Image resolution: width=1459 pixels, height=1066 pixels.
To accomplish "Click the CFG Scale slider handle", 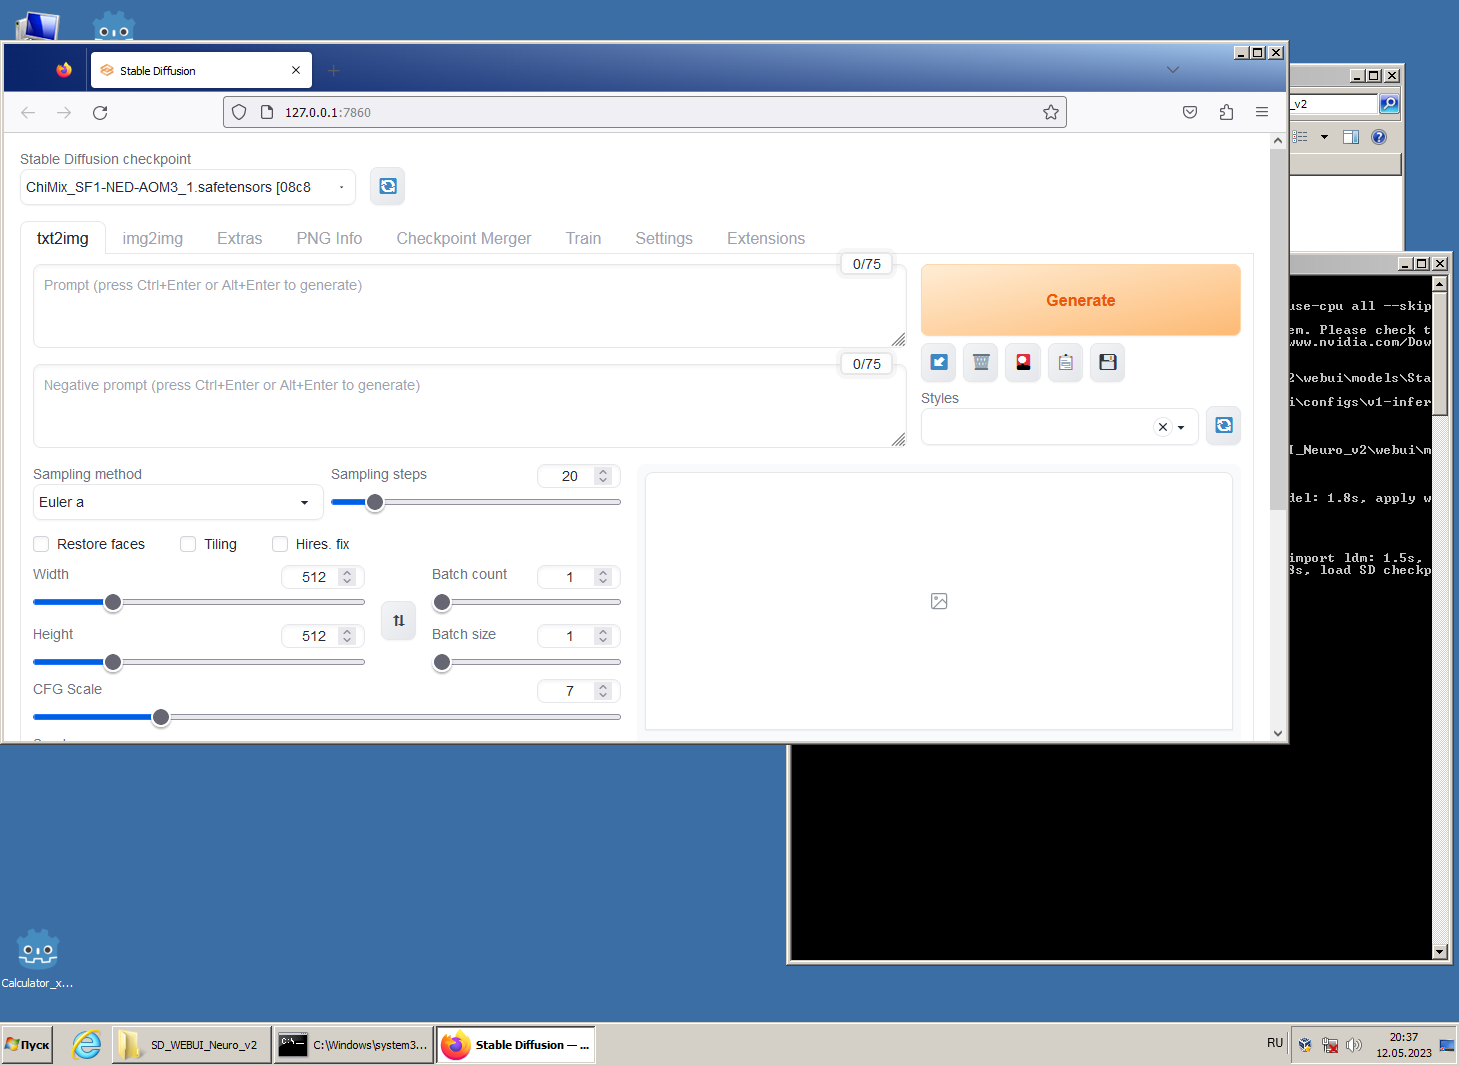I will tap(161, 717).
